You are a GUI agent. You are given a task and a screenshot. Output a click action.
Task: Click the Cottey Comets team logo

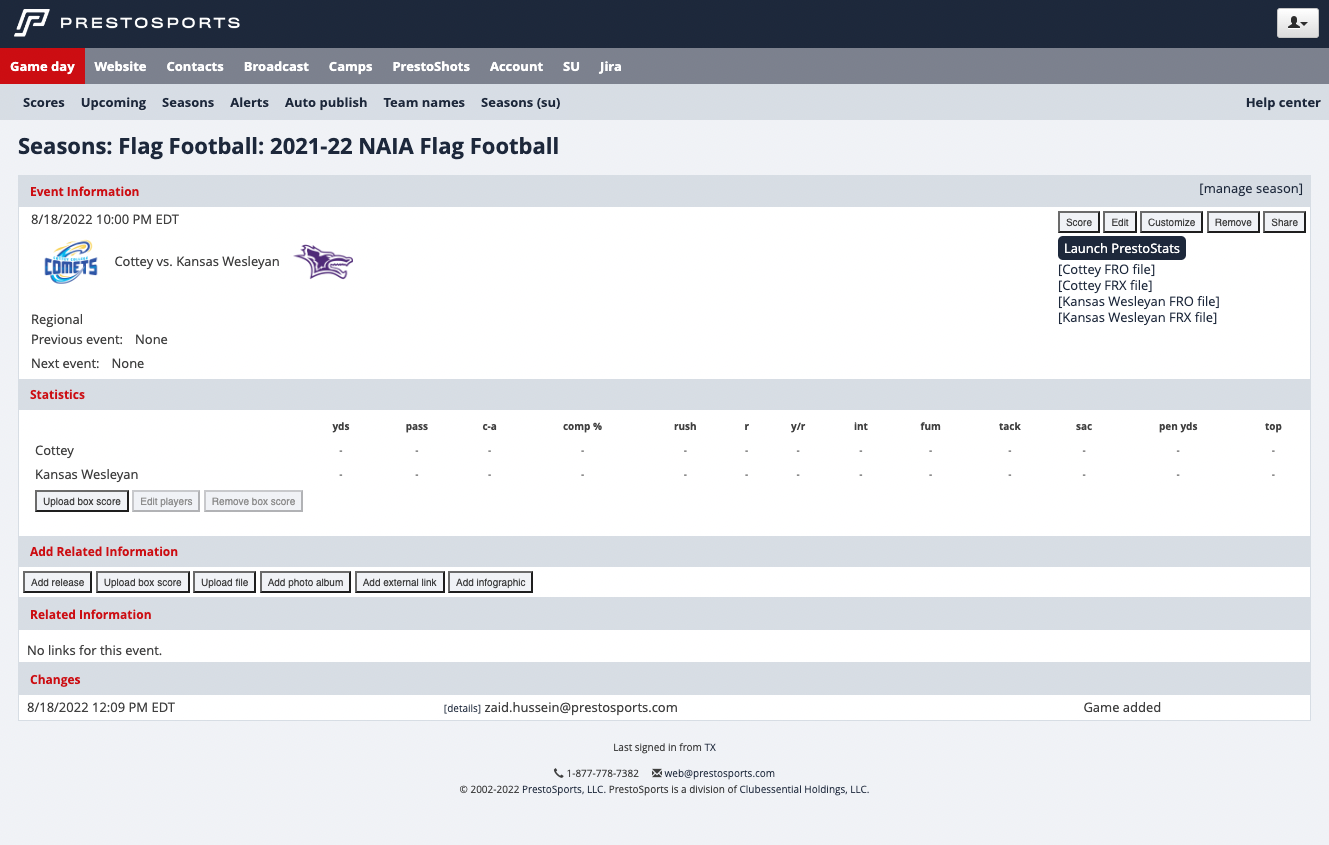[x=71, y=262]
